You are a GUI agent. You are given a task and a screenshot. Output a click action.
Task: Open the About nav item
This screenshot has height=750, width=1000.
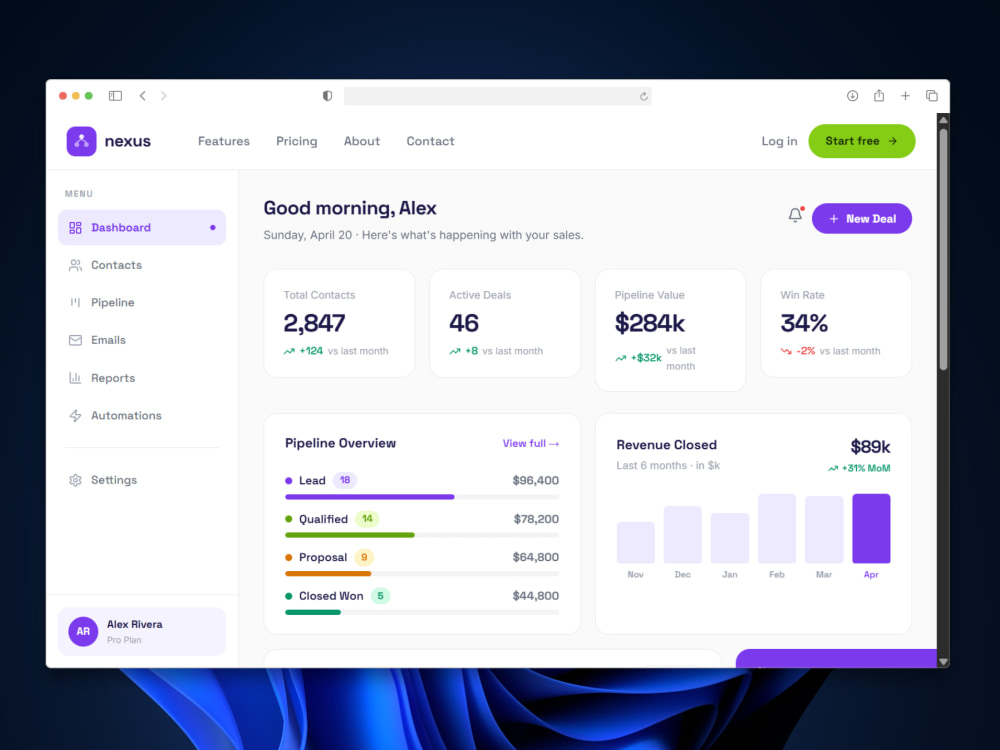coord(362,141)
